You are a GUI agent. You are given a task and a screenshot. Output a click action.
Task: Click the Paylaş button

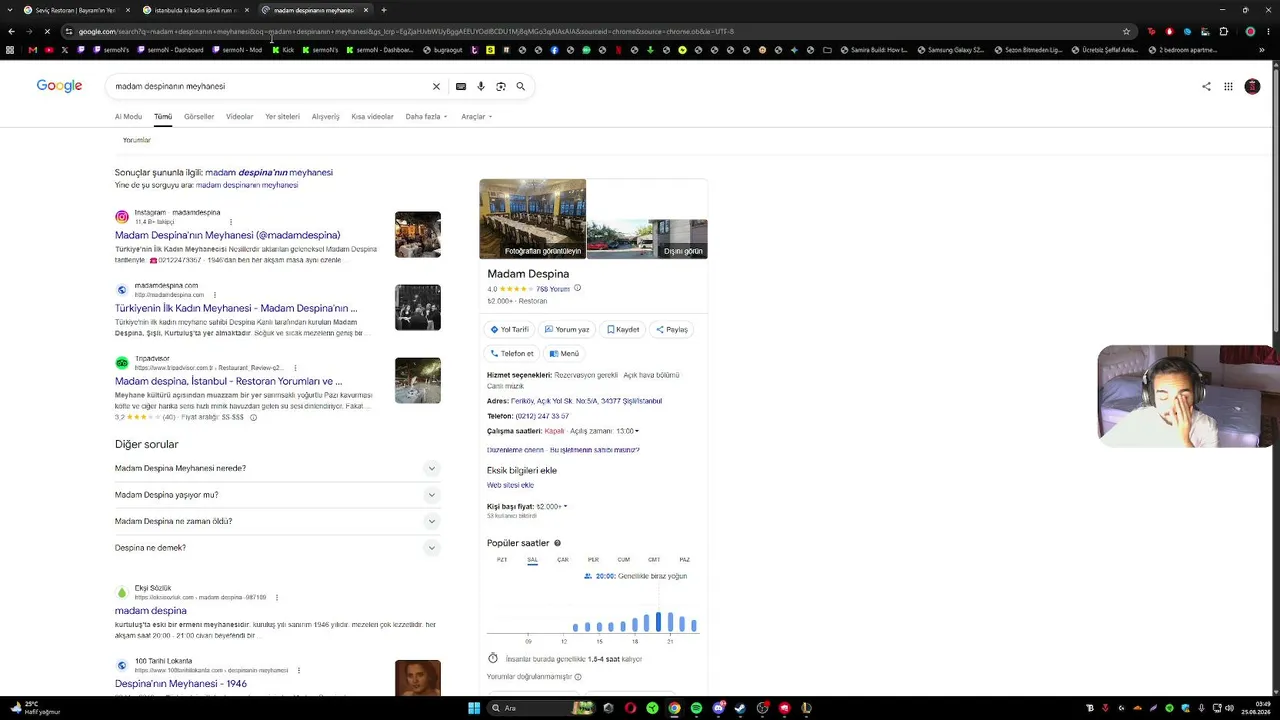672,329
